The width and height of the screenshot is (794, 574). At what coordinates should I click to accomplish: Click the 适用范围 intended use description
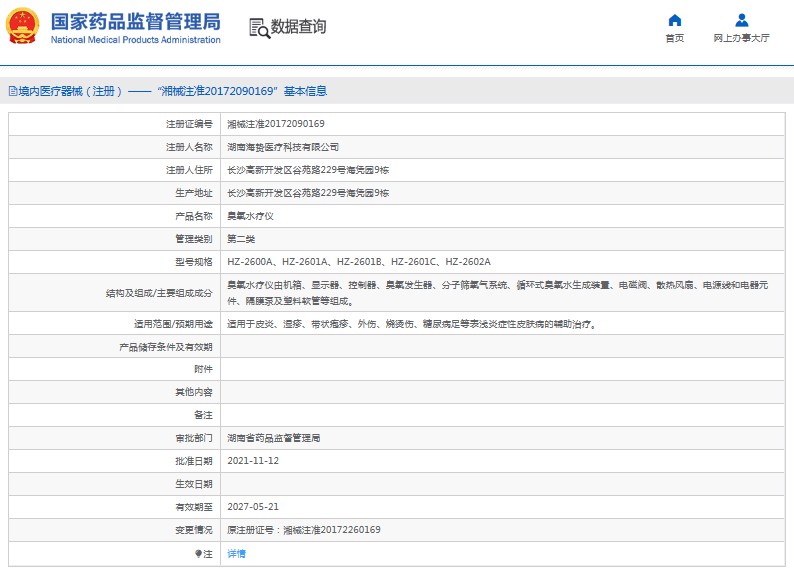[412, 324]
